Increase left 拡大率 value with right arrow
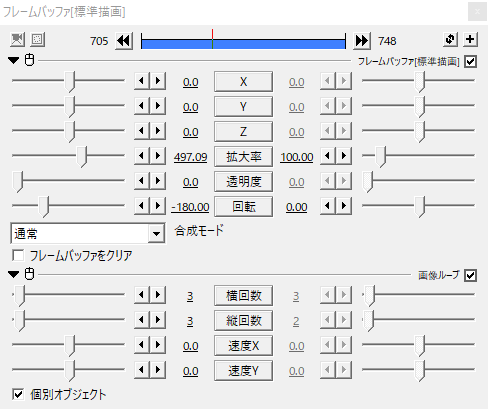This screenshot has height=409, width=488. pos(158,156)
